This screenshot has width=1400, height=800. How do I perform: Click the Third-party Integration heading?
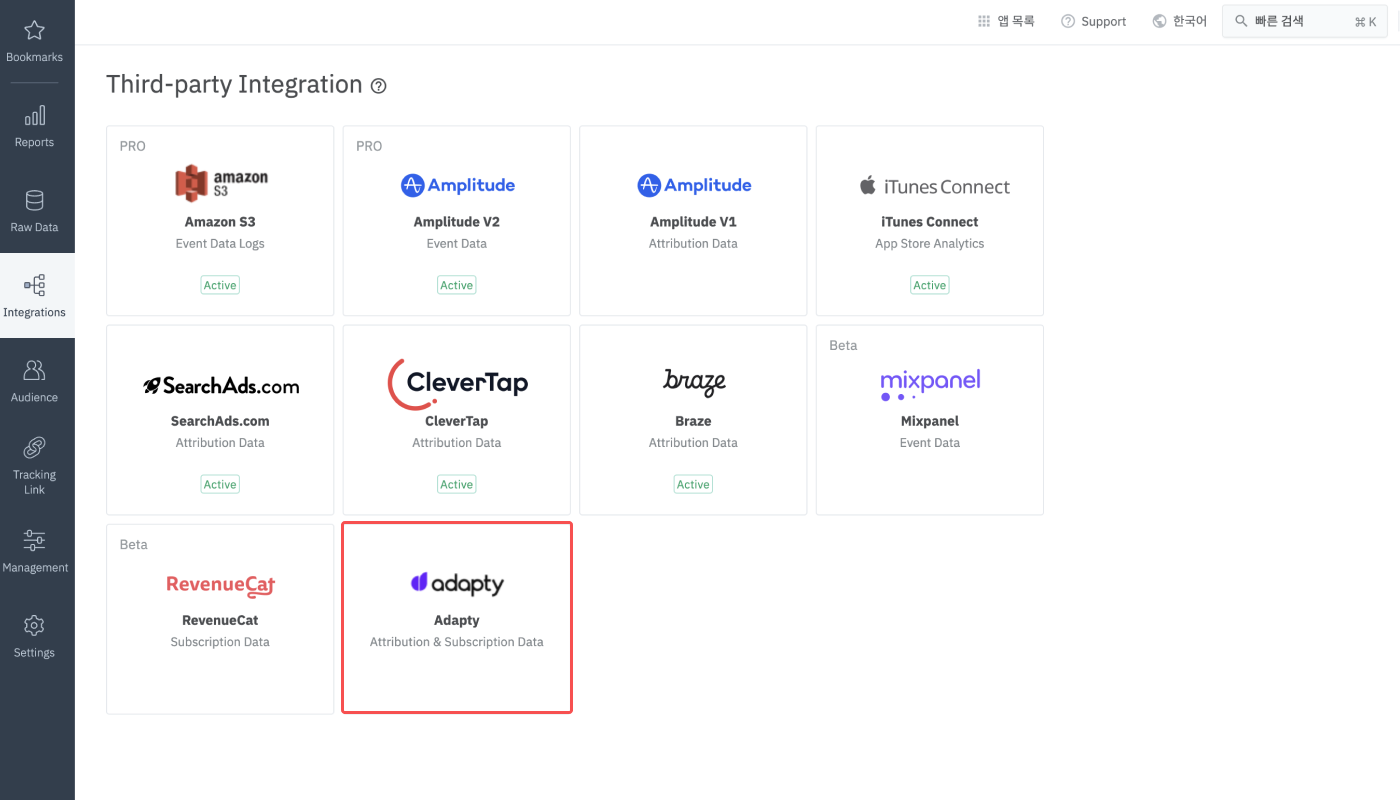(234, 84)
